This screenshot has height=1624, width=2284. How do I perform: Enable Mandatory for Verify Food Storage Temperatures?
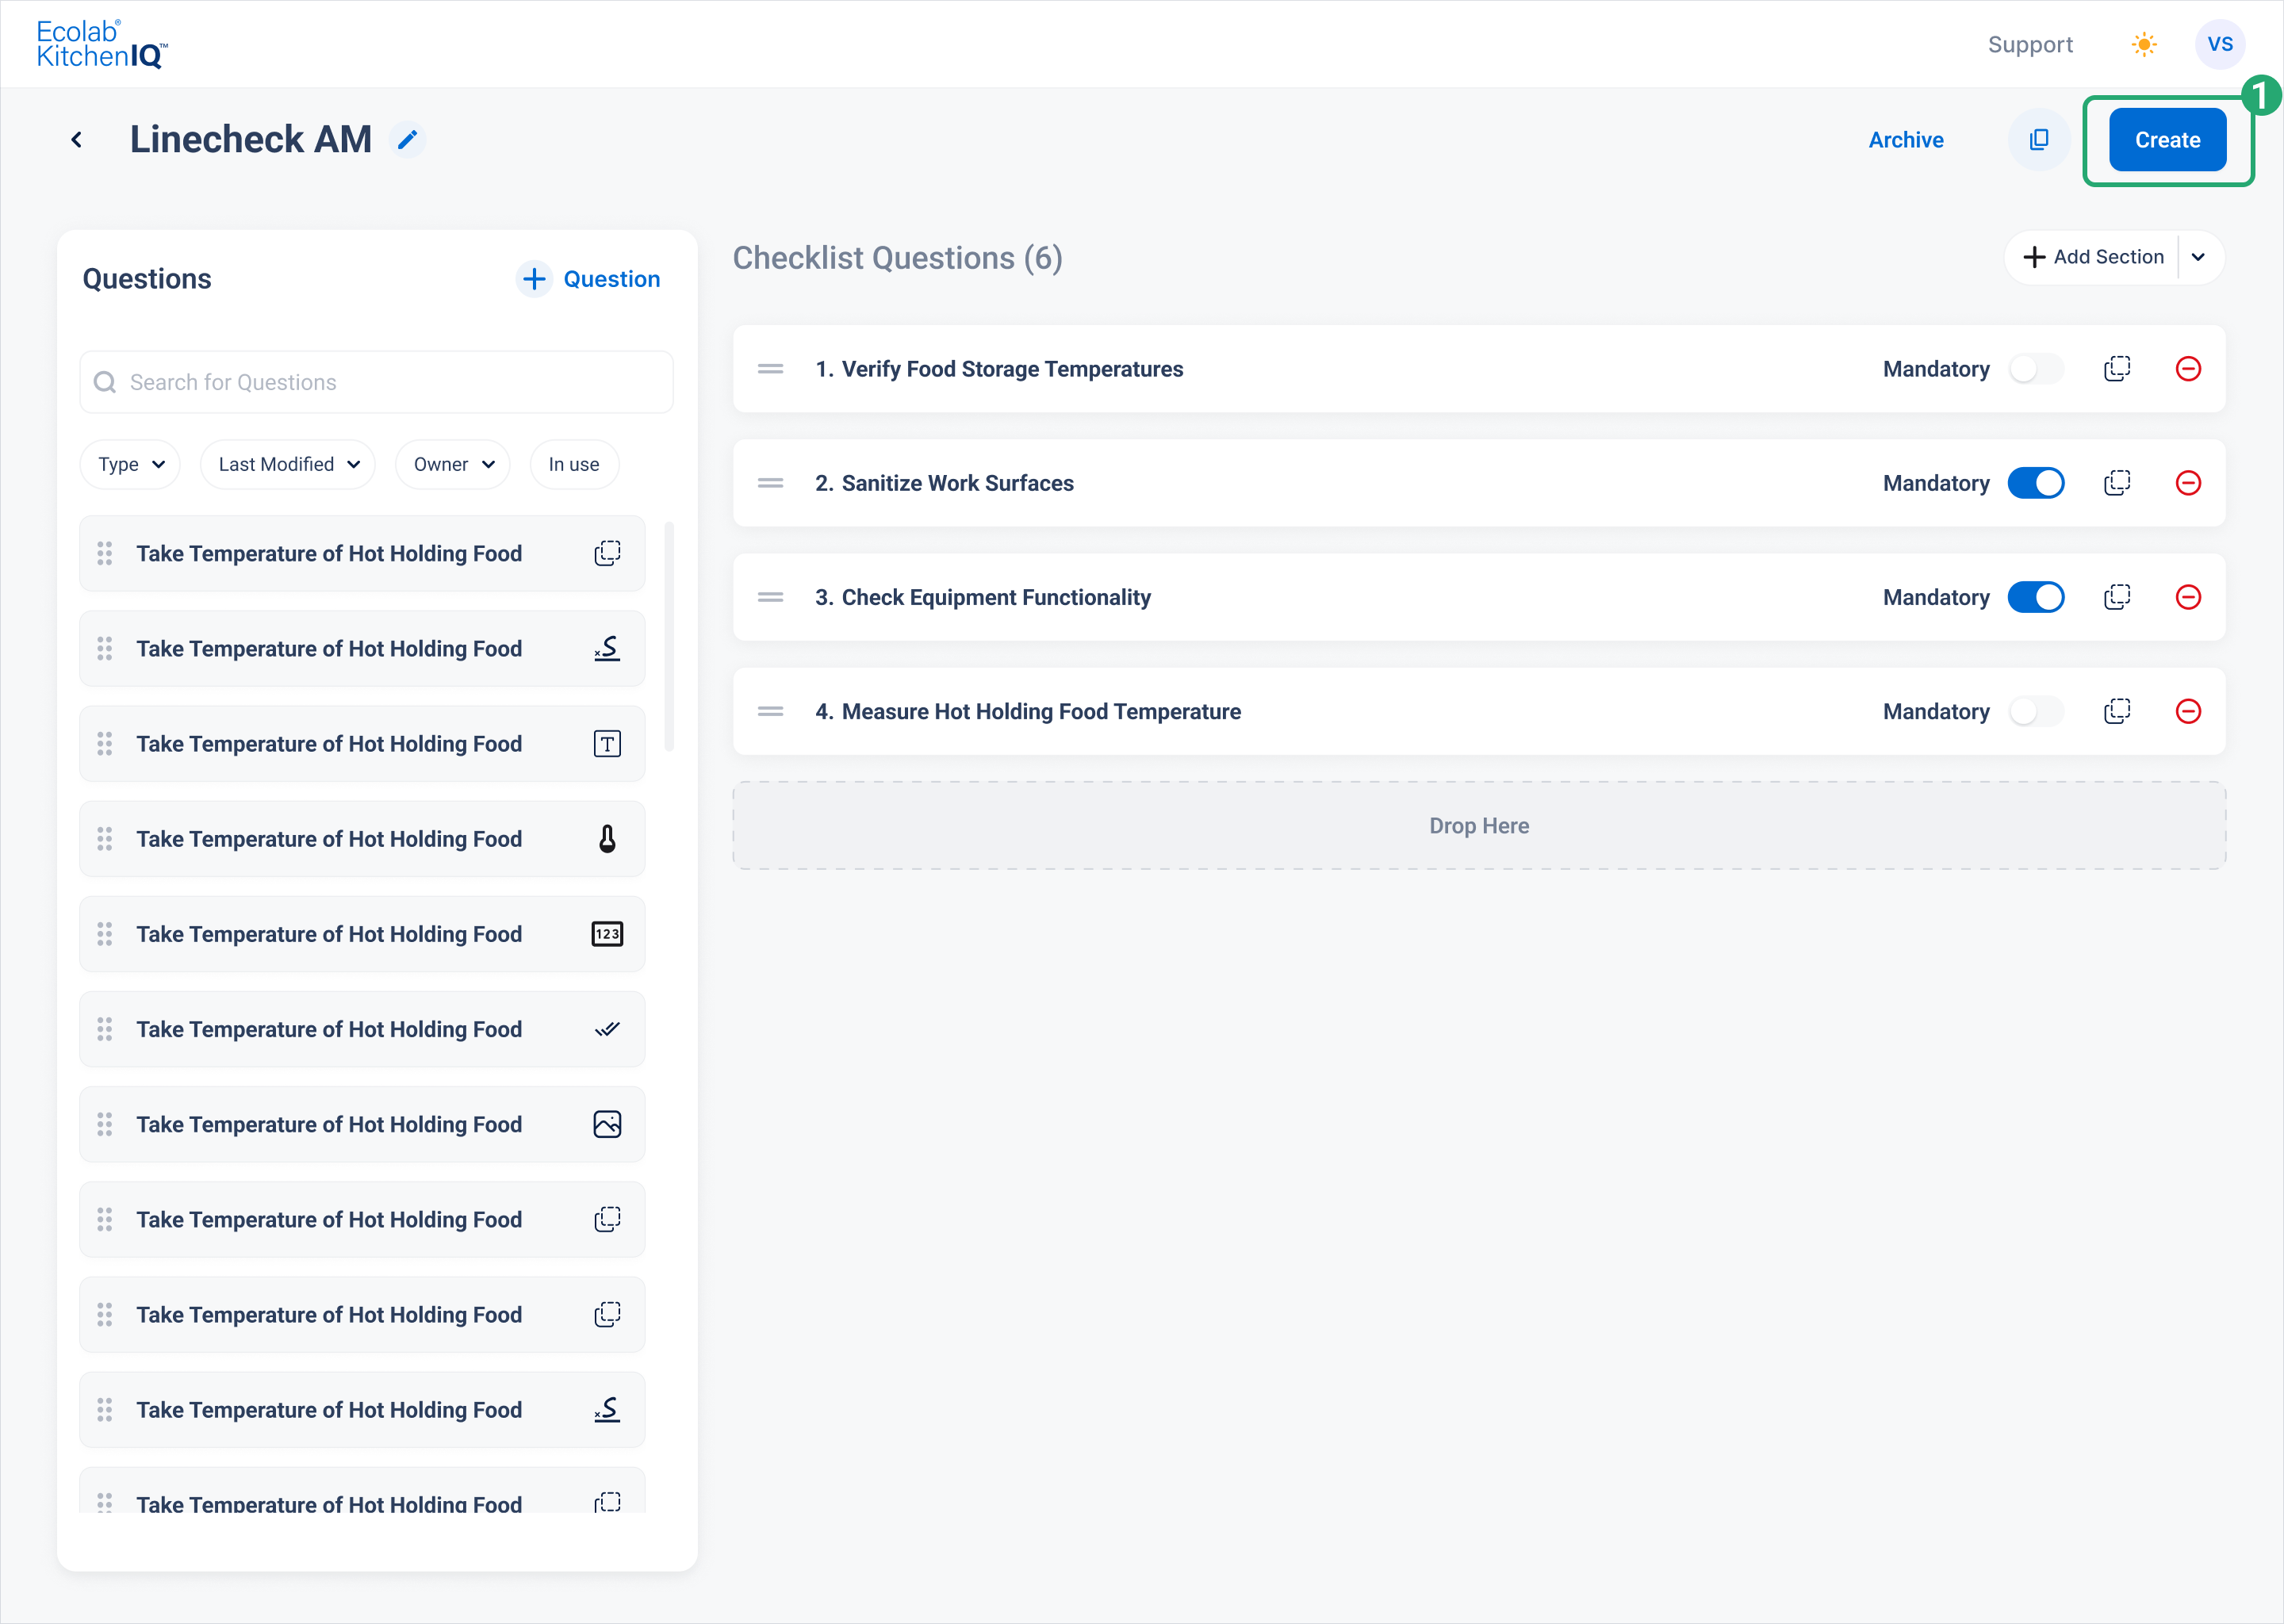coord(2036,369)
